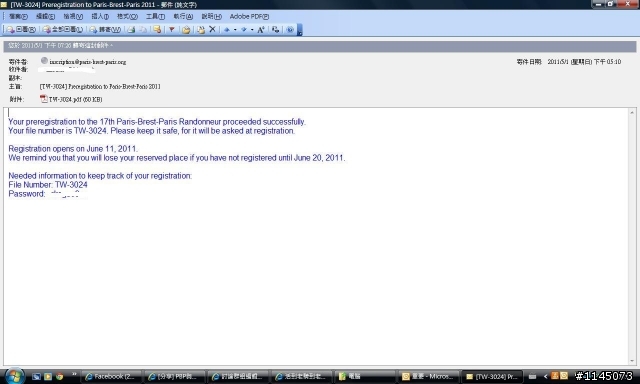
Task: Click line 'Registration opens on June 11, 2011.'
Action: pyautogui.click(x=73, y=149)
